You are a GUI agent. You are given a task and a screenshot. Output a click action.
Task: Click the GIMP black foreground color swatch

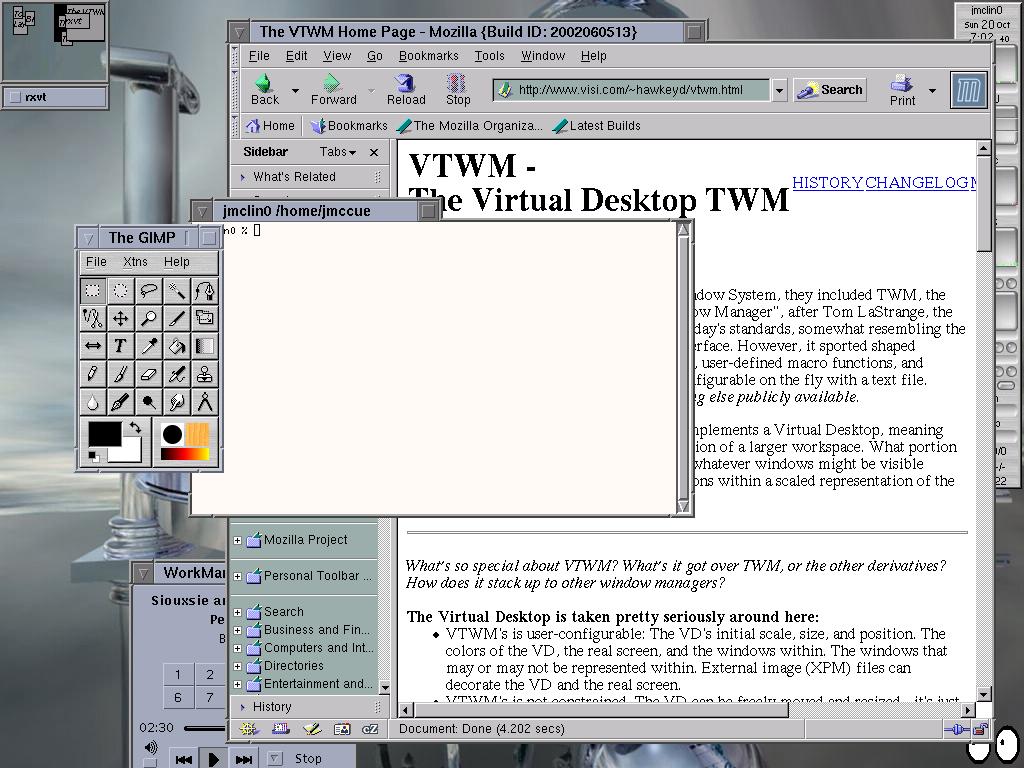pos(104,434)
